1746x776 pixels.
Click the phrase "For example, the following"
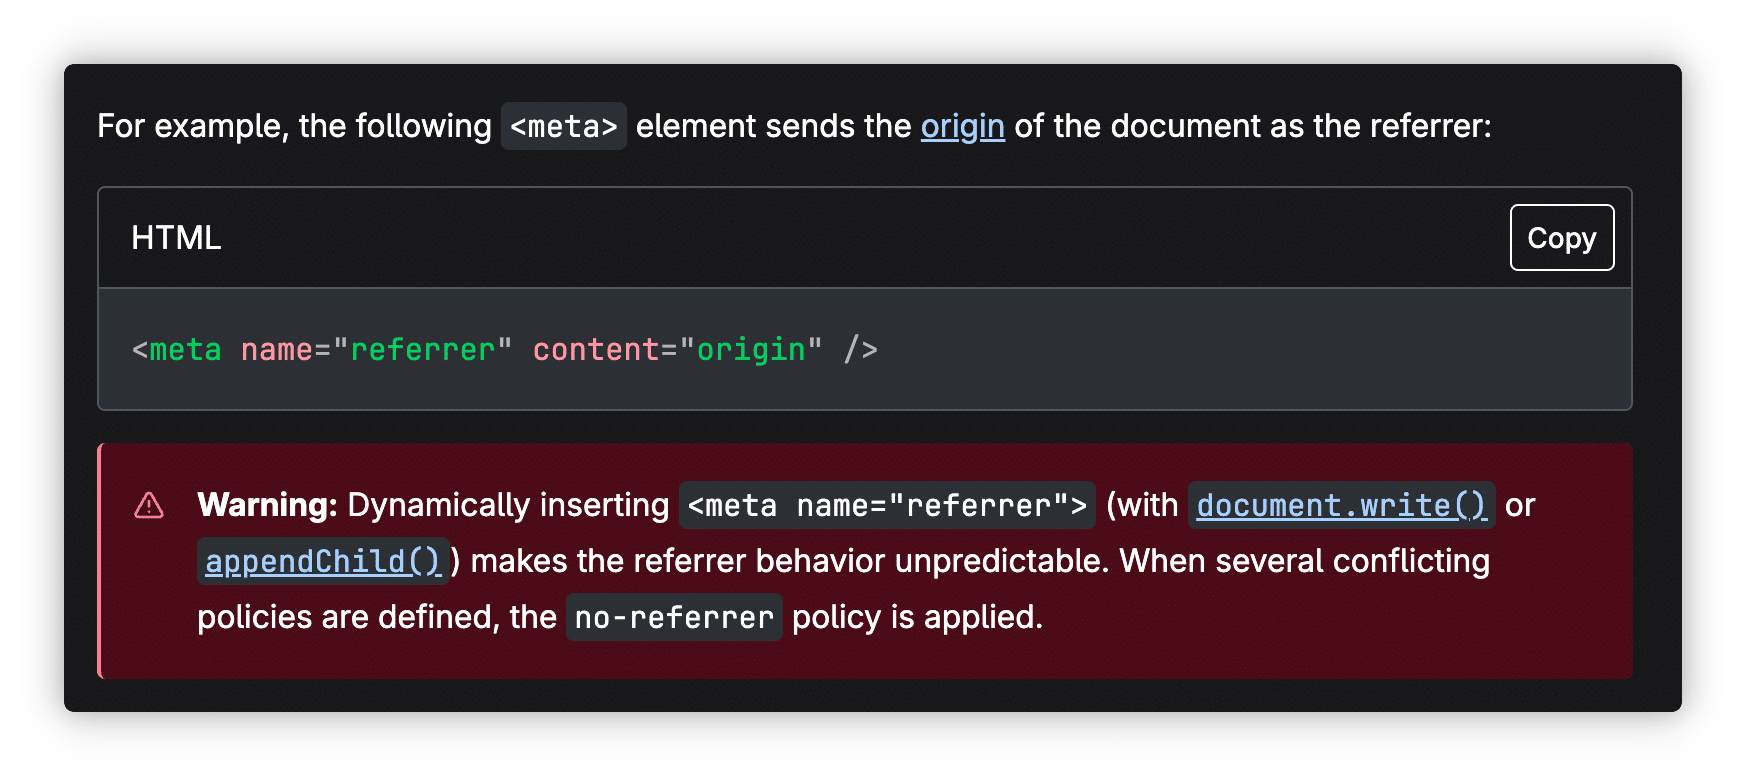tap(294, 126)
